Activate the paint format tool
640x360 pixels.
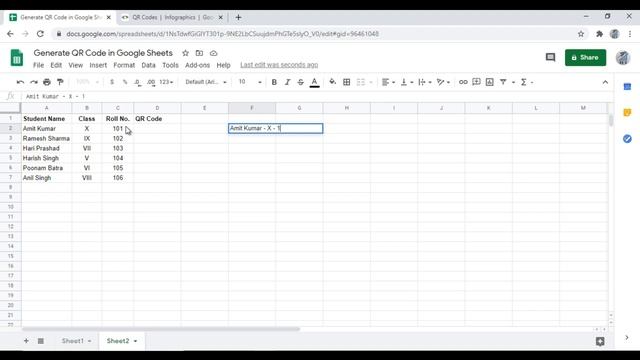click(x=60, y=82)
